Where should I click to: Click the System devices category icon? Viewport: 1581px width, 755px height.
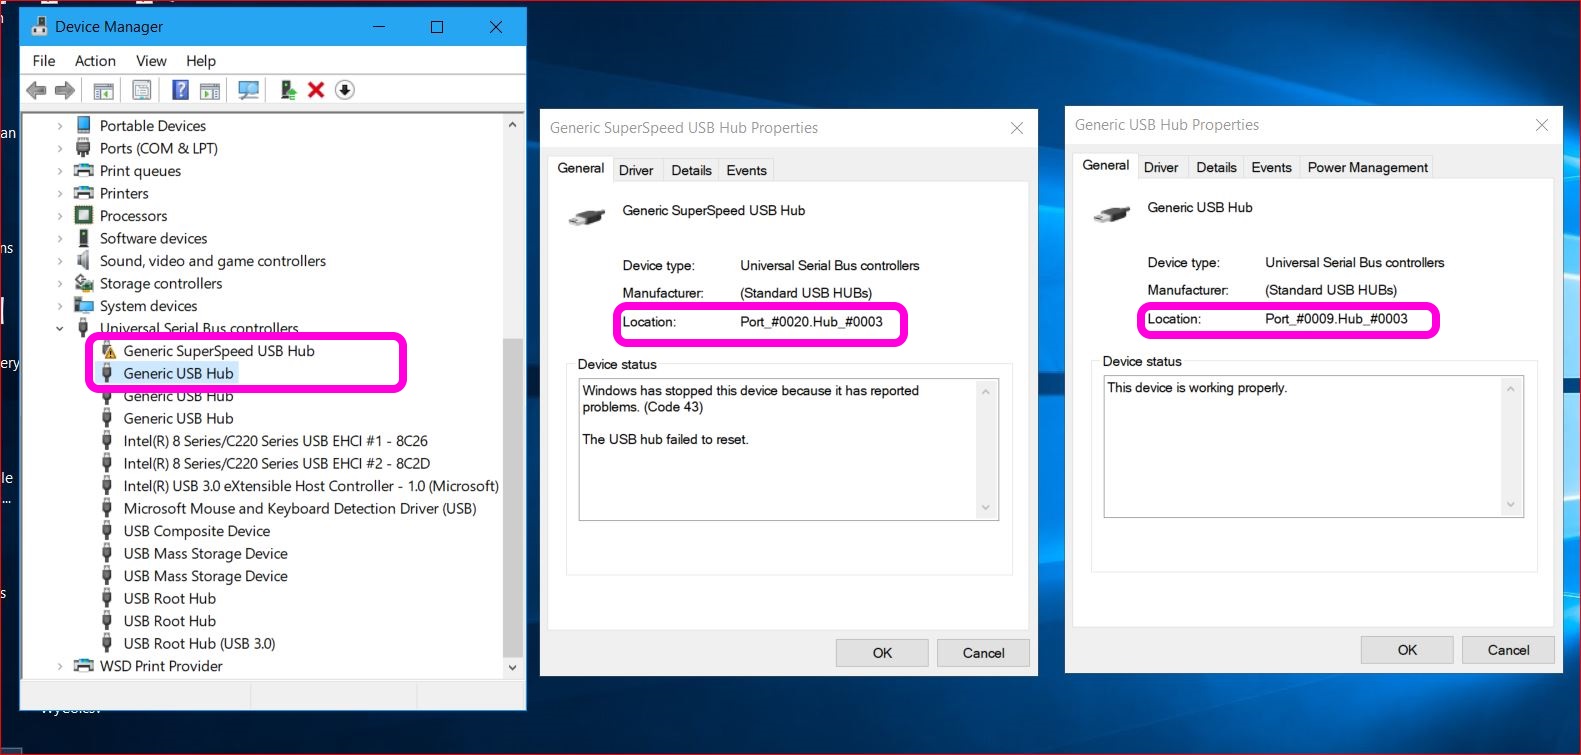84,305
